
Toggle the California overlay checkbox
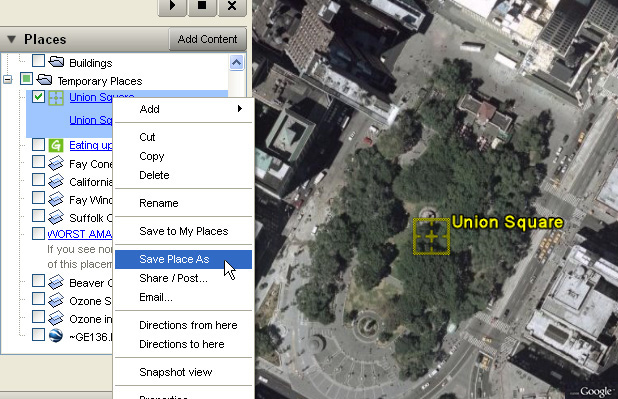38,179
